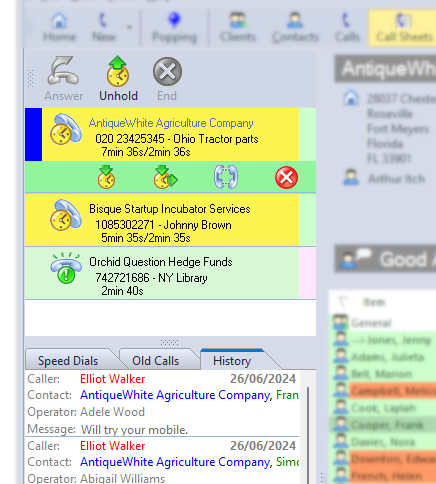Screen dimensions: 436x484
Task: Select the Bell, Marion row
Action: 383,374
